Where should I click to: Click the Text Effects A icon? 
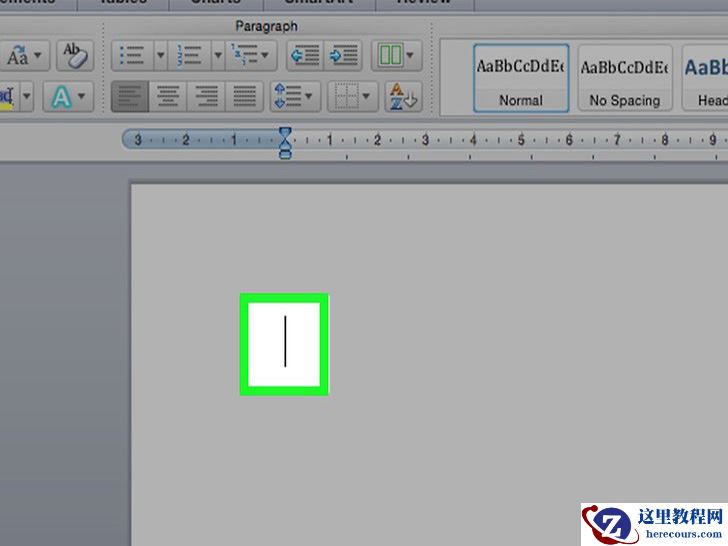pos(61,98)
